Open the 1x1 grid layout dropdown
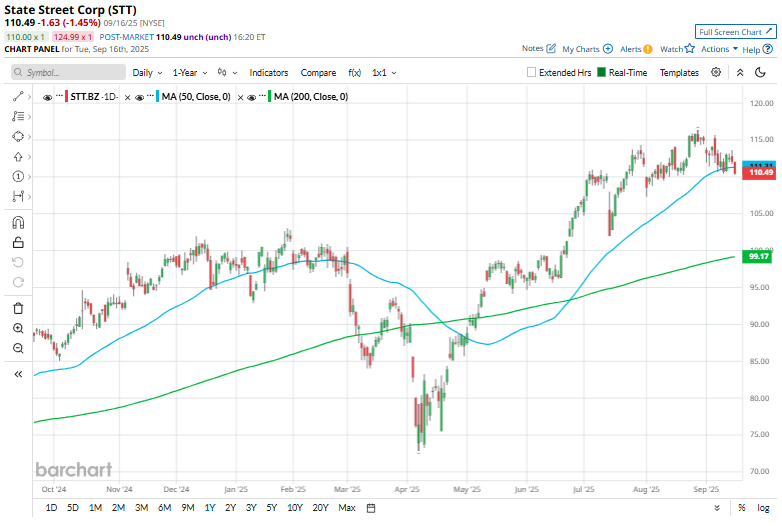782x526 pixels. (384, 73)
